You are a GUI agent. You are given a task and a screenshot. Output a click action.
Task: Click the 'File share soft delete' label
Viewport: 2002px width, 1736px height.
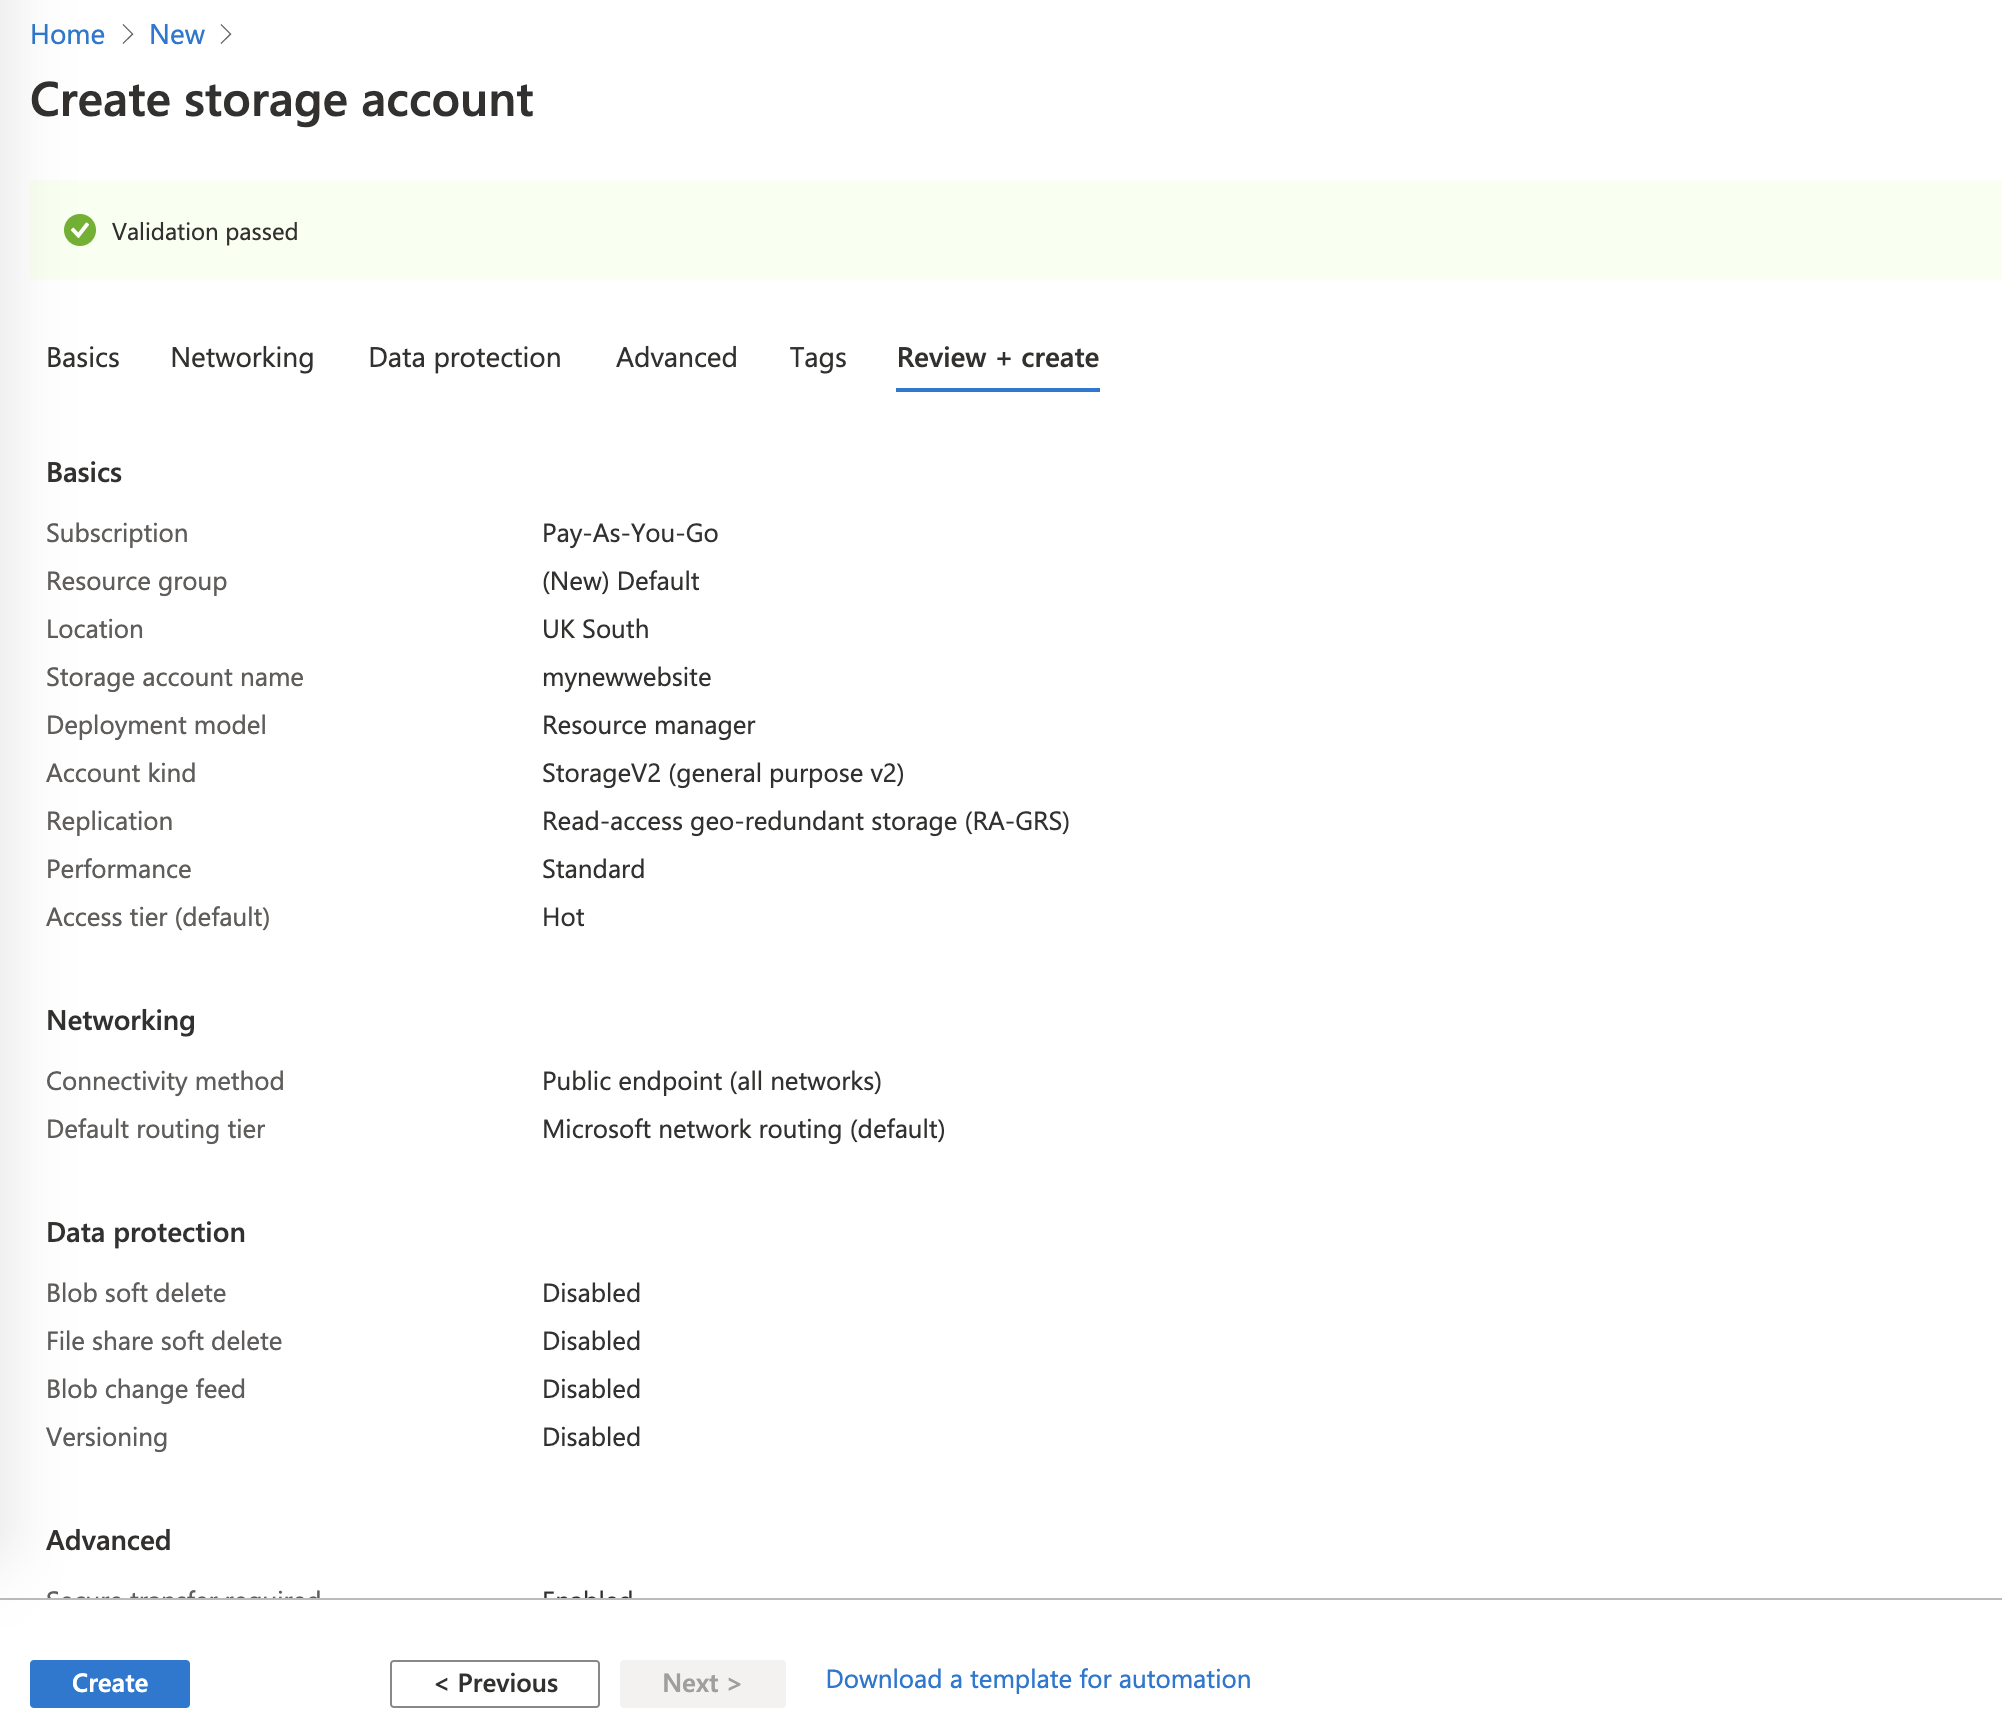coord(164,1341)
